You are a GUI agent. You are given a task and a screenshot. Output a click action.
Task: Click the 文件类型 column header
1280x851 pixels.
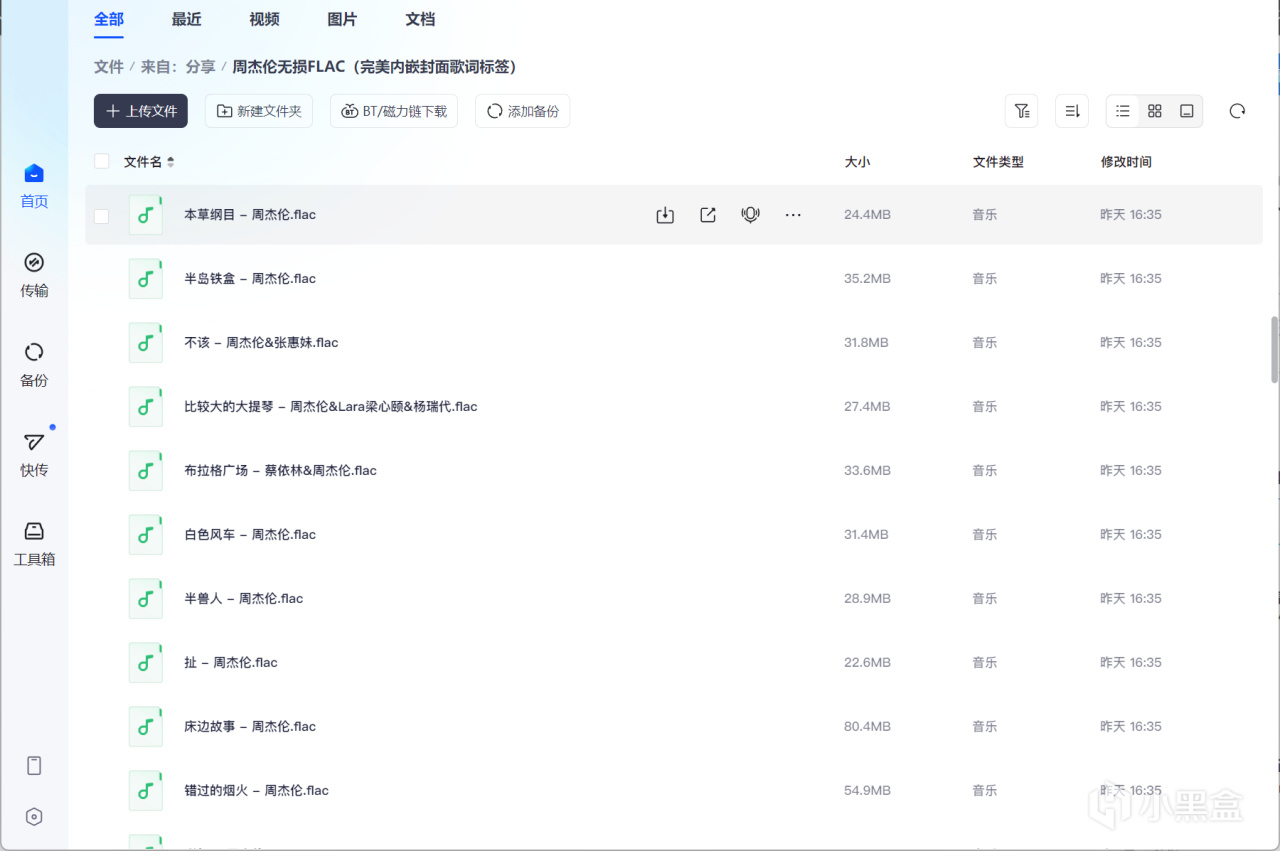(x=998, y=162)
